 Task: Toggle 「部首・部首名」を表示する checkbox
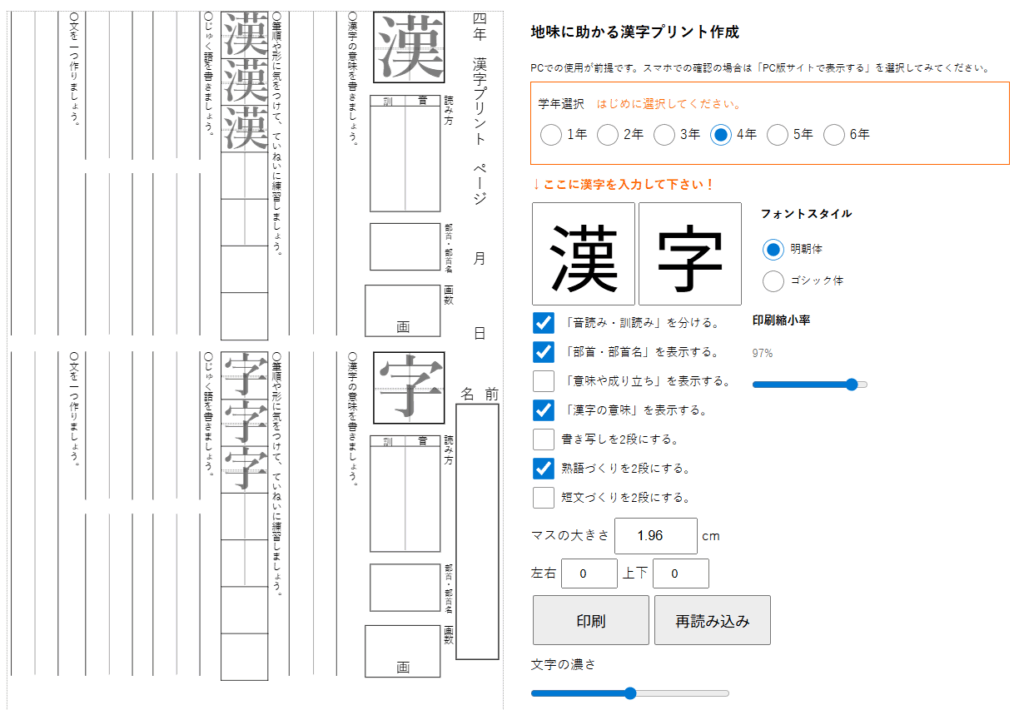pos(544,352)
